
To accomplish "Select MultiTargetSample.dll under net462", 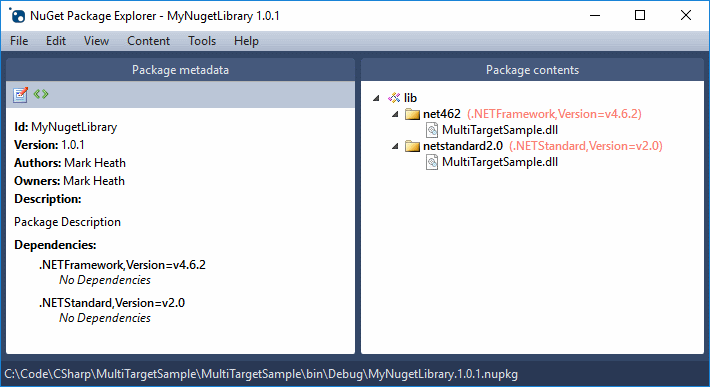I will [x=500, y=130].
